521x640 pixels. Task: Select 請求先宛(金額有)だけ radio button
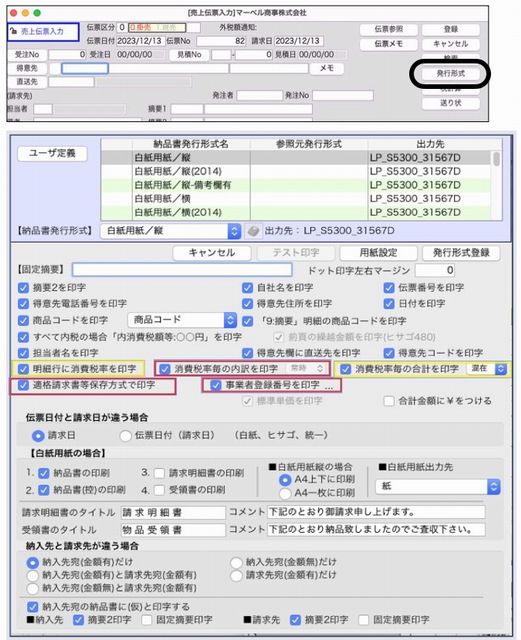[236, 576]
